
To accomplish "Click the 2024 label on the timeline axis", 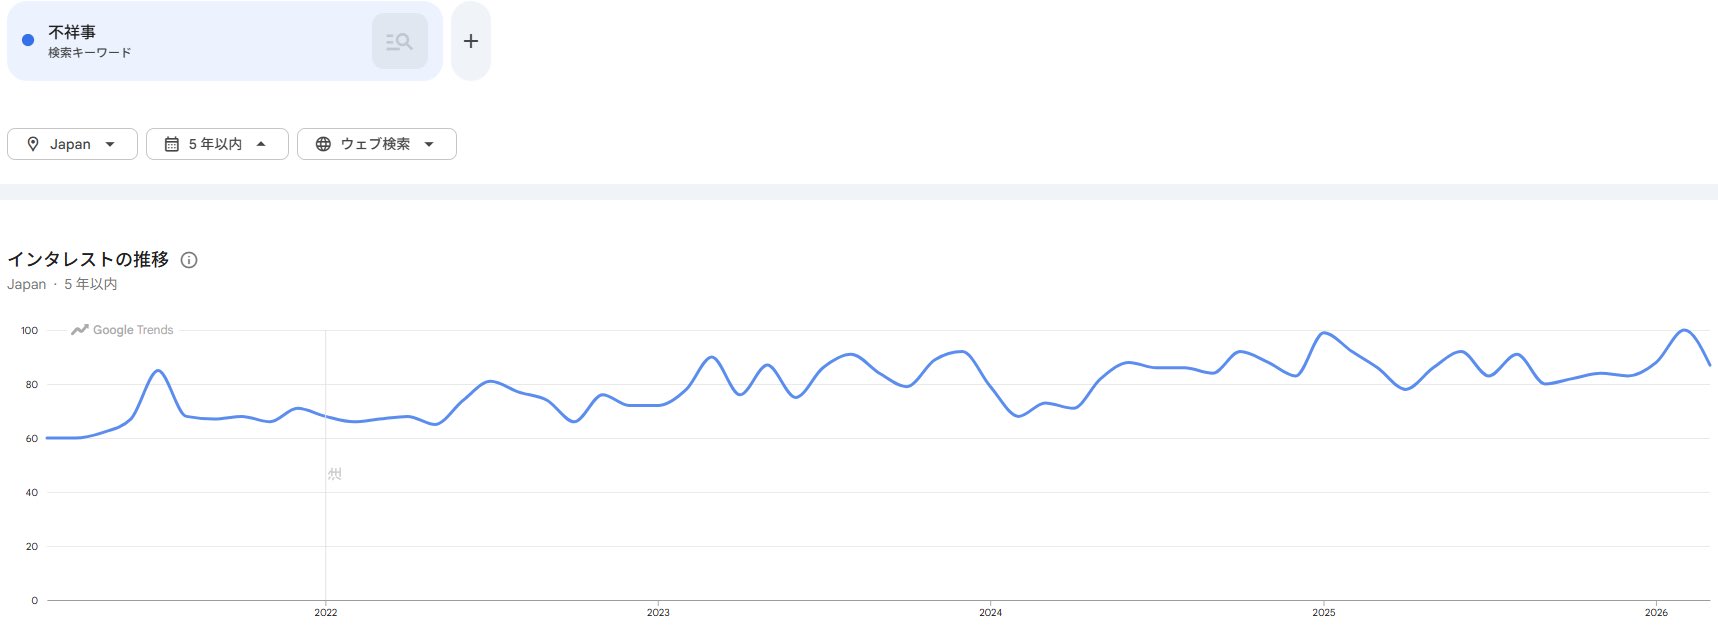I will tap(991, 612).
